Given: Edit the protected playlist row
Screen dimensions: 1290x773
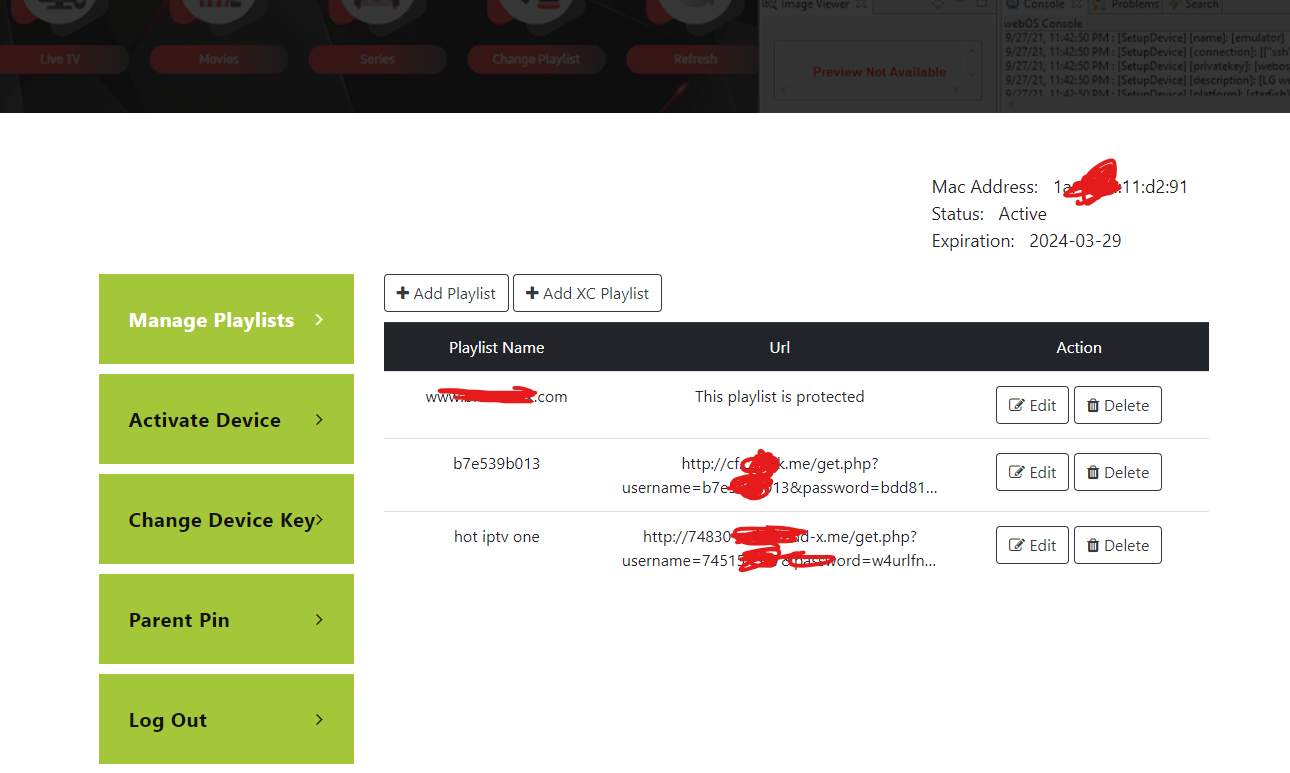Looking at the screenshot, I should point(1032,405).
